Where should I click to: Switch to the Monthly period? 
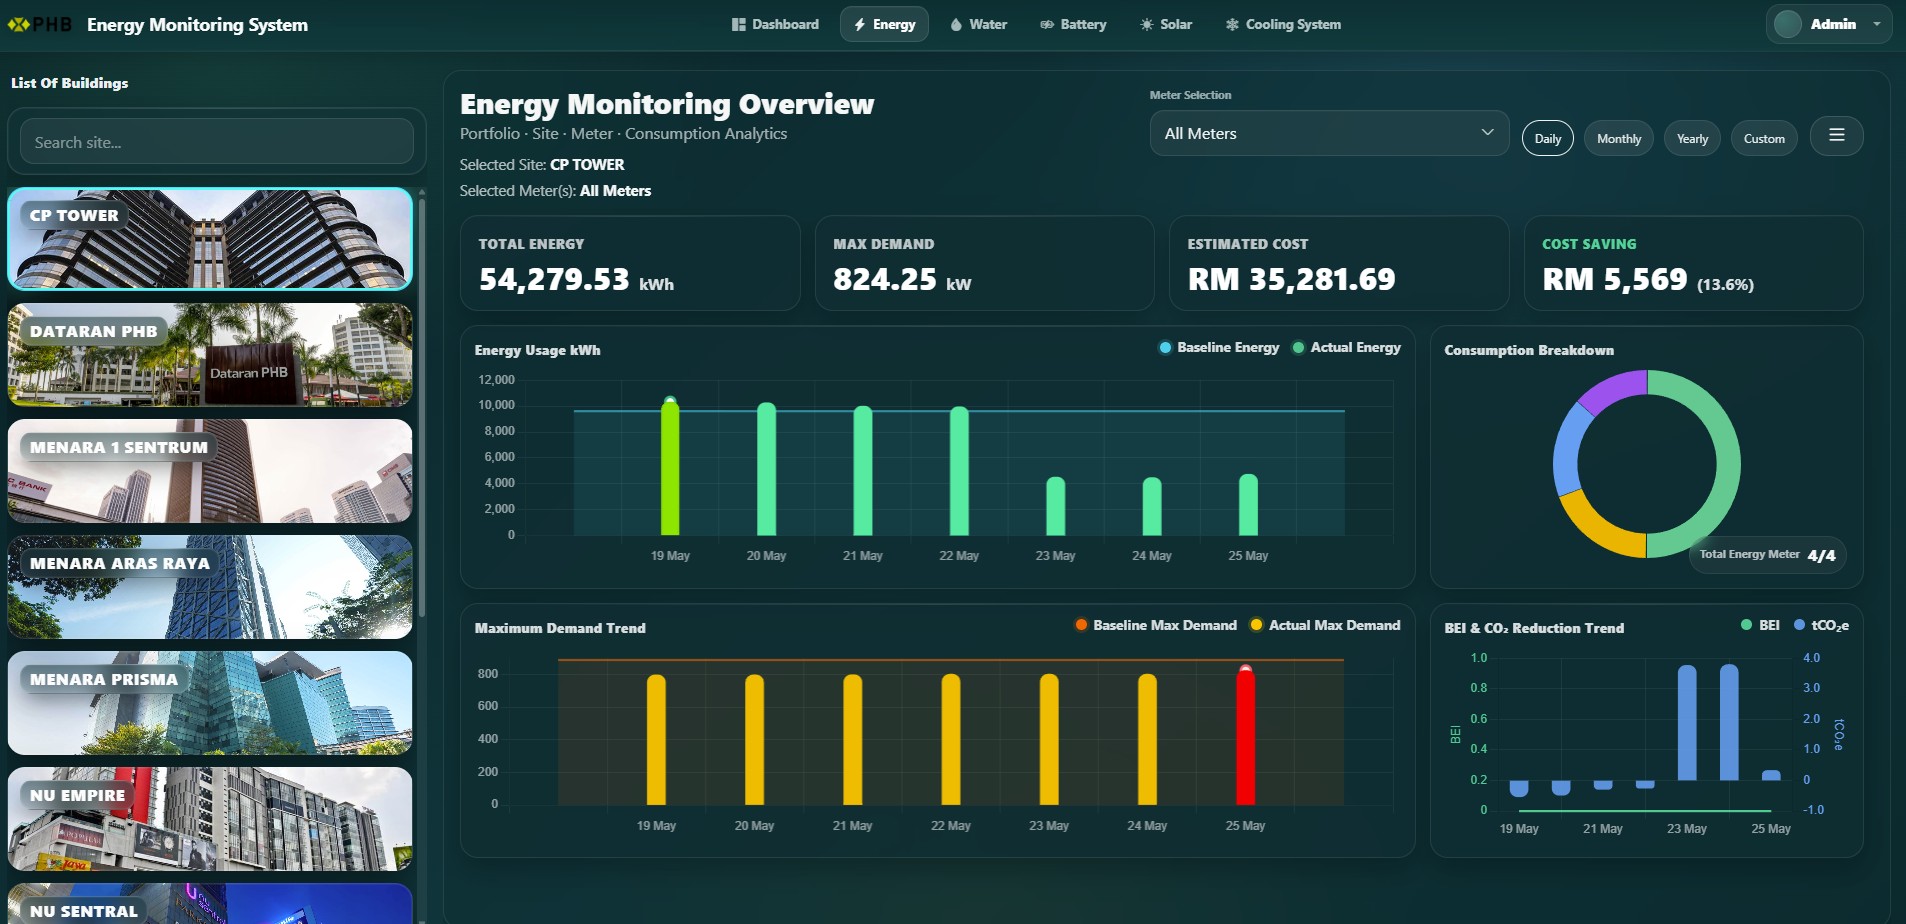pyautogui.click(x=1619, y=138)
